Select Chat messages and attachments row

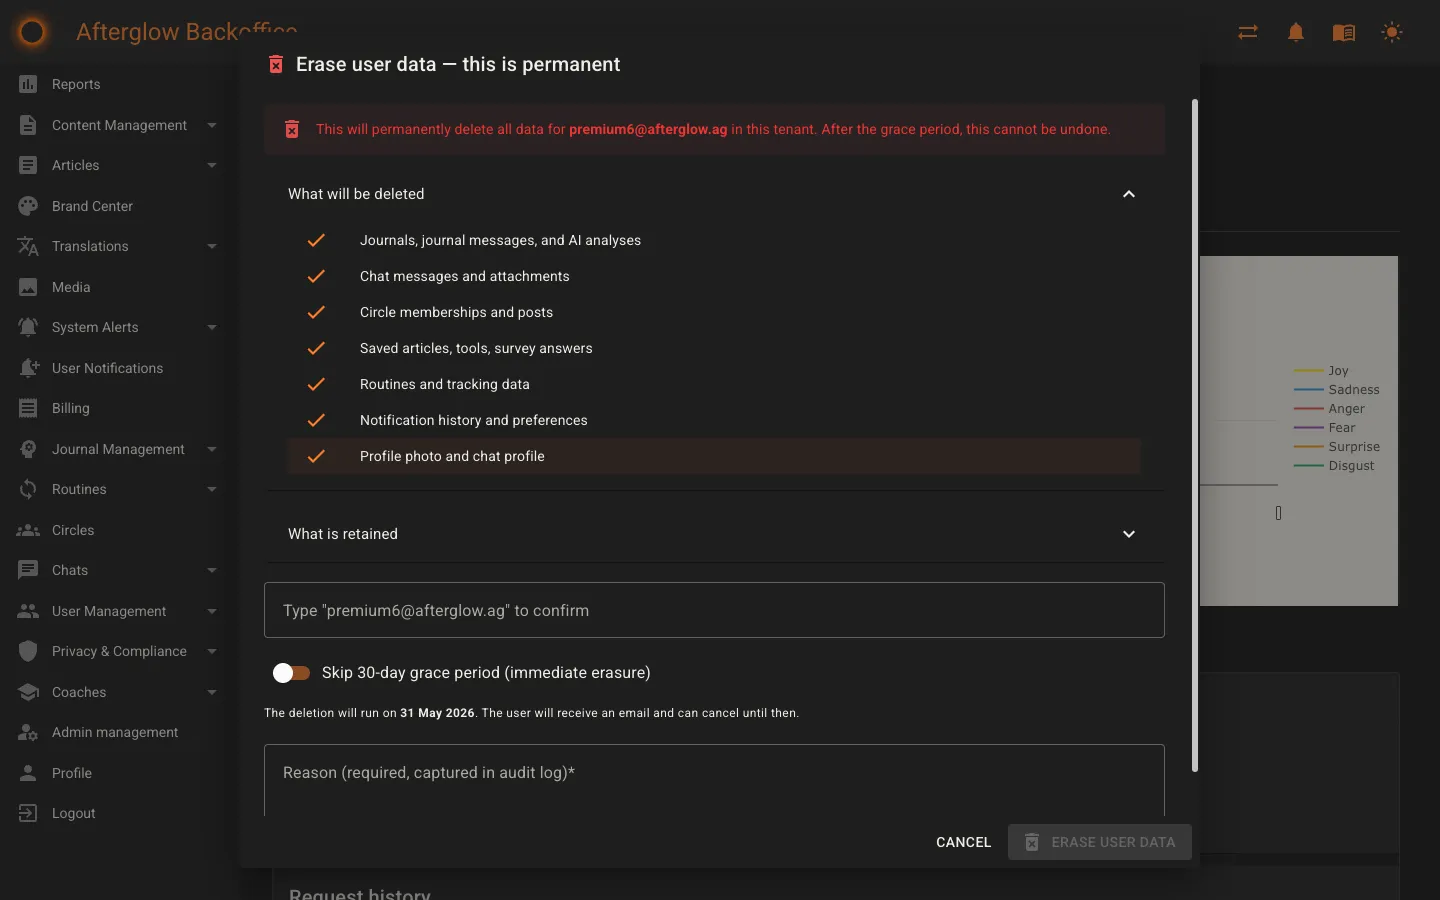[x=714, y=276]
